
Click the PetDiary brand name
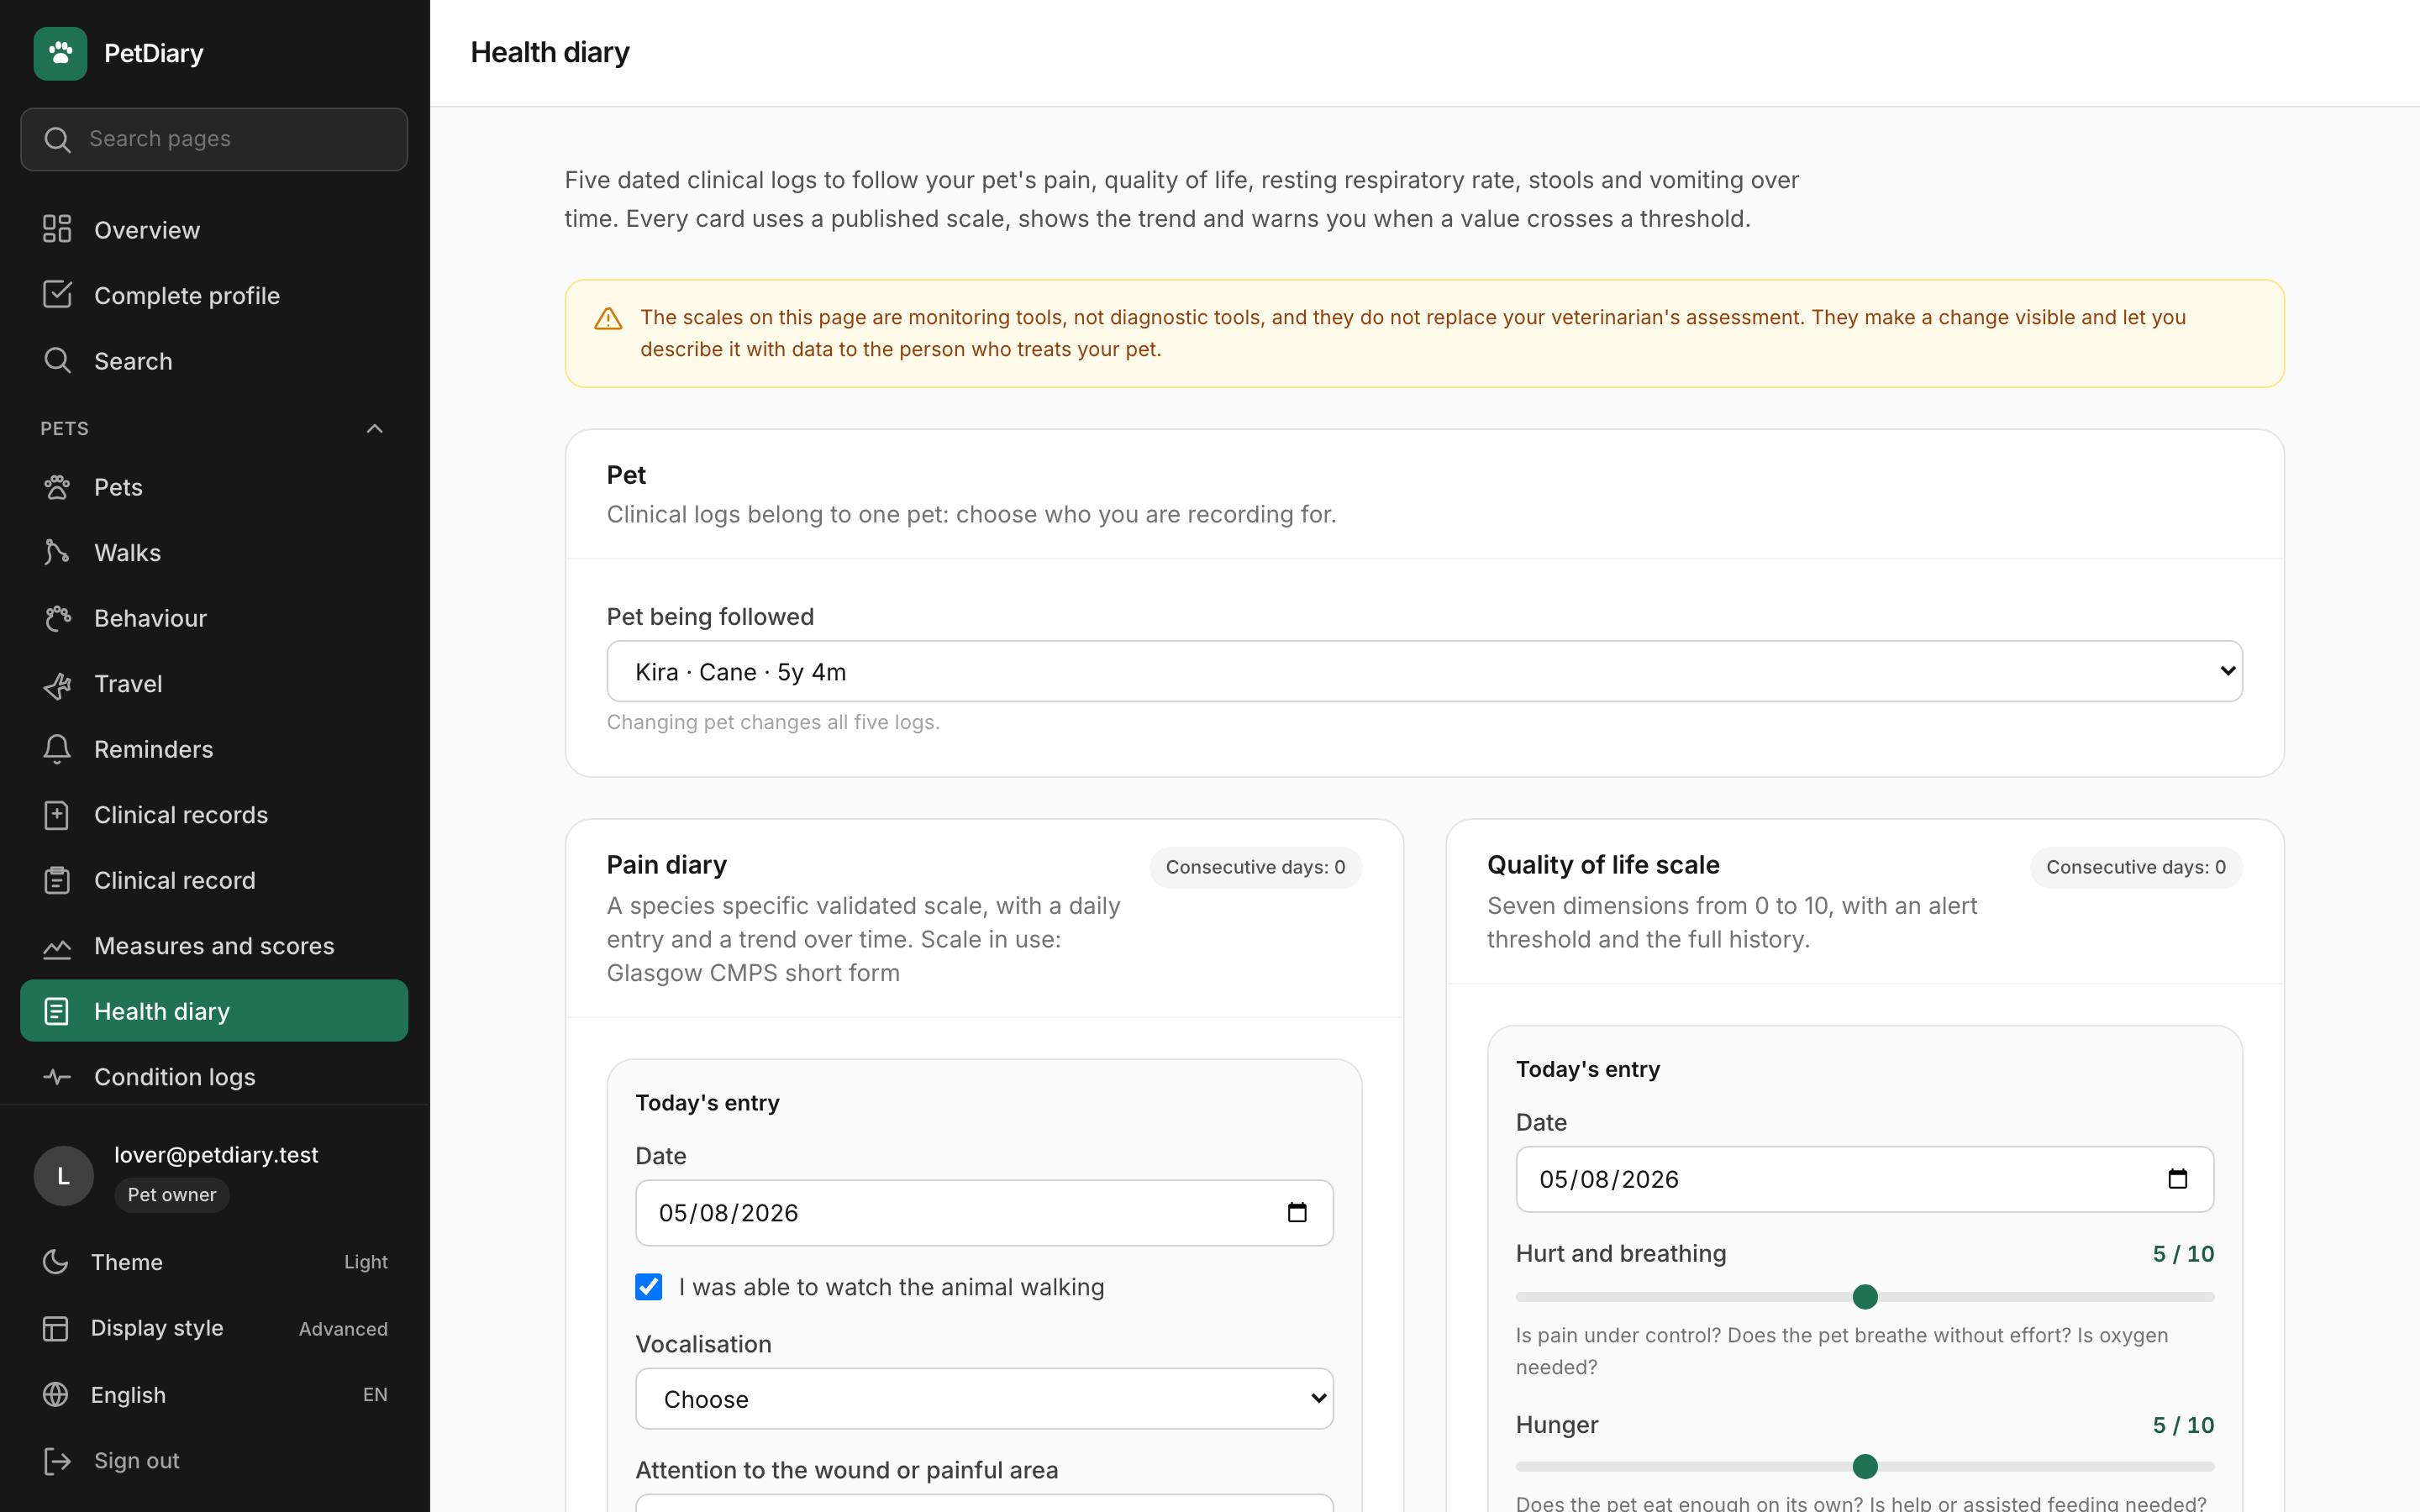tap(154, 53)
